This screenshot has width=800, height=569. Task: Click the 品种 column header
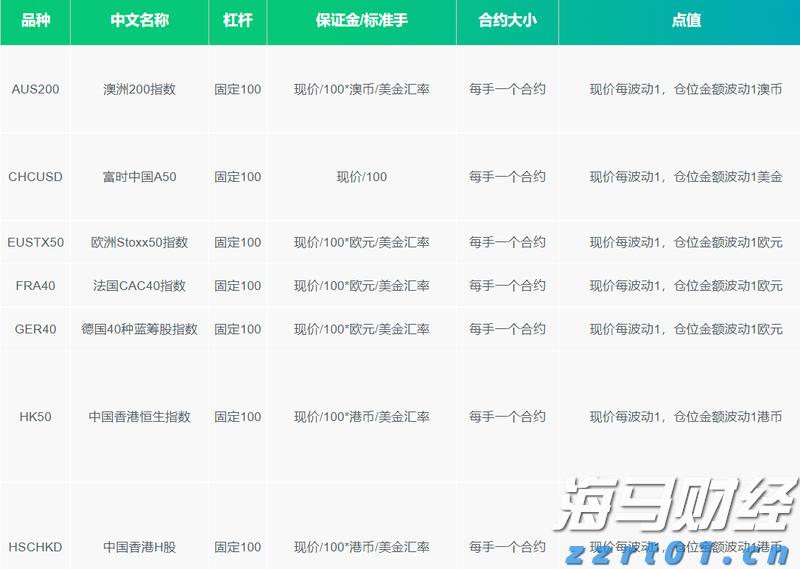pyautogui.click(x=35, y=20)
